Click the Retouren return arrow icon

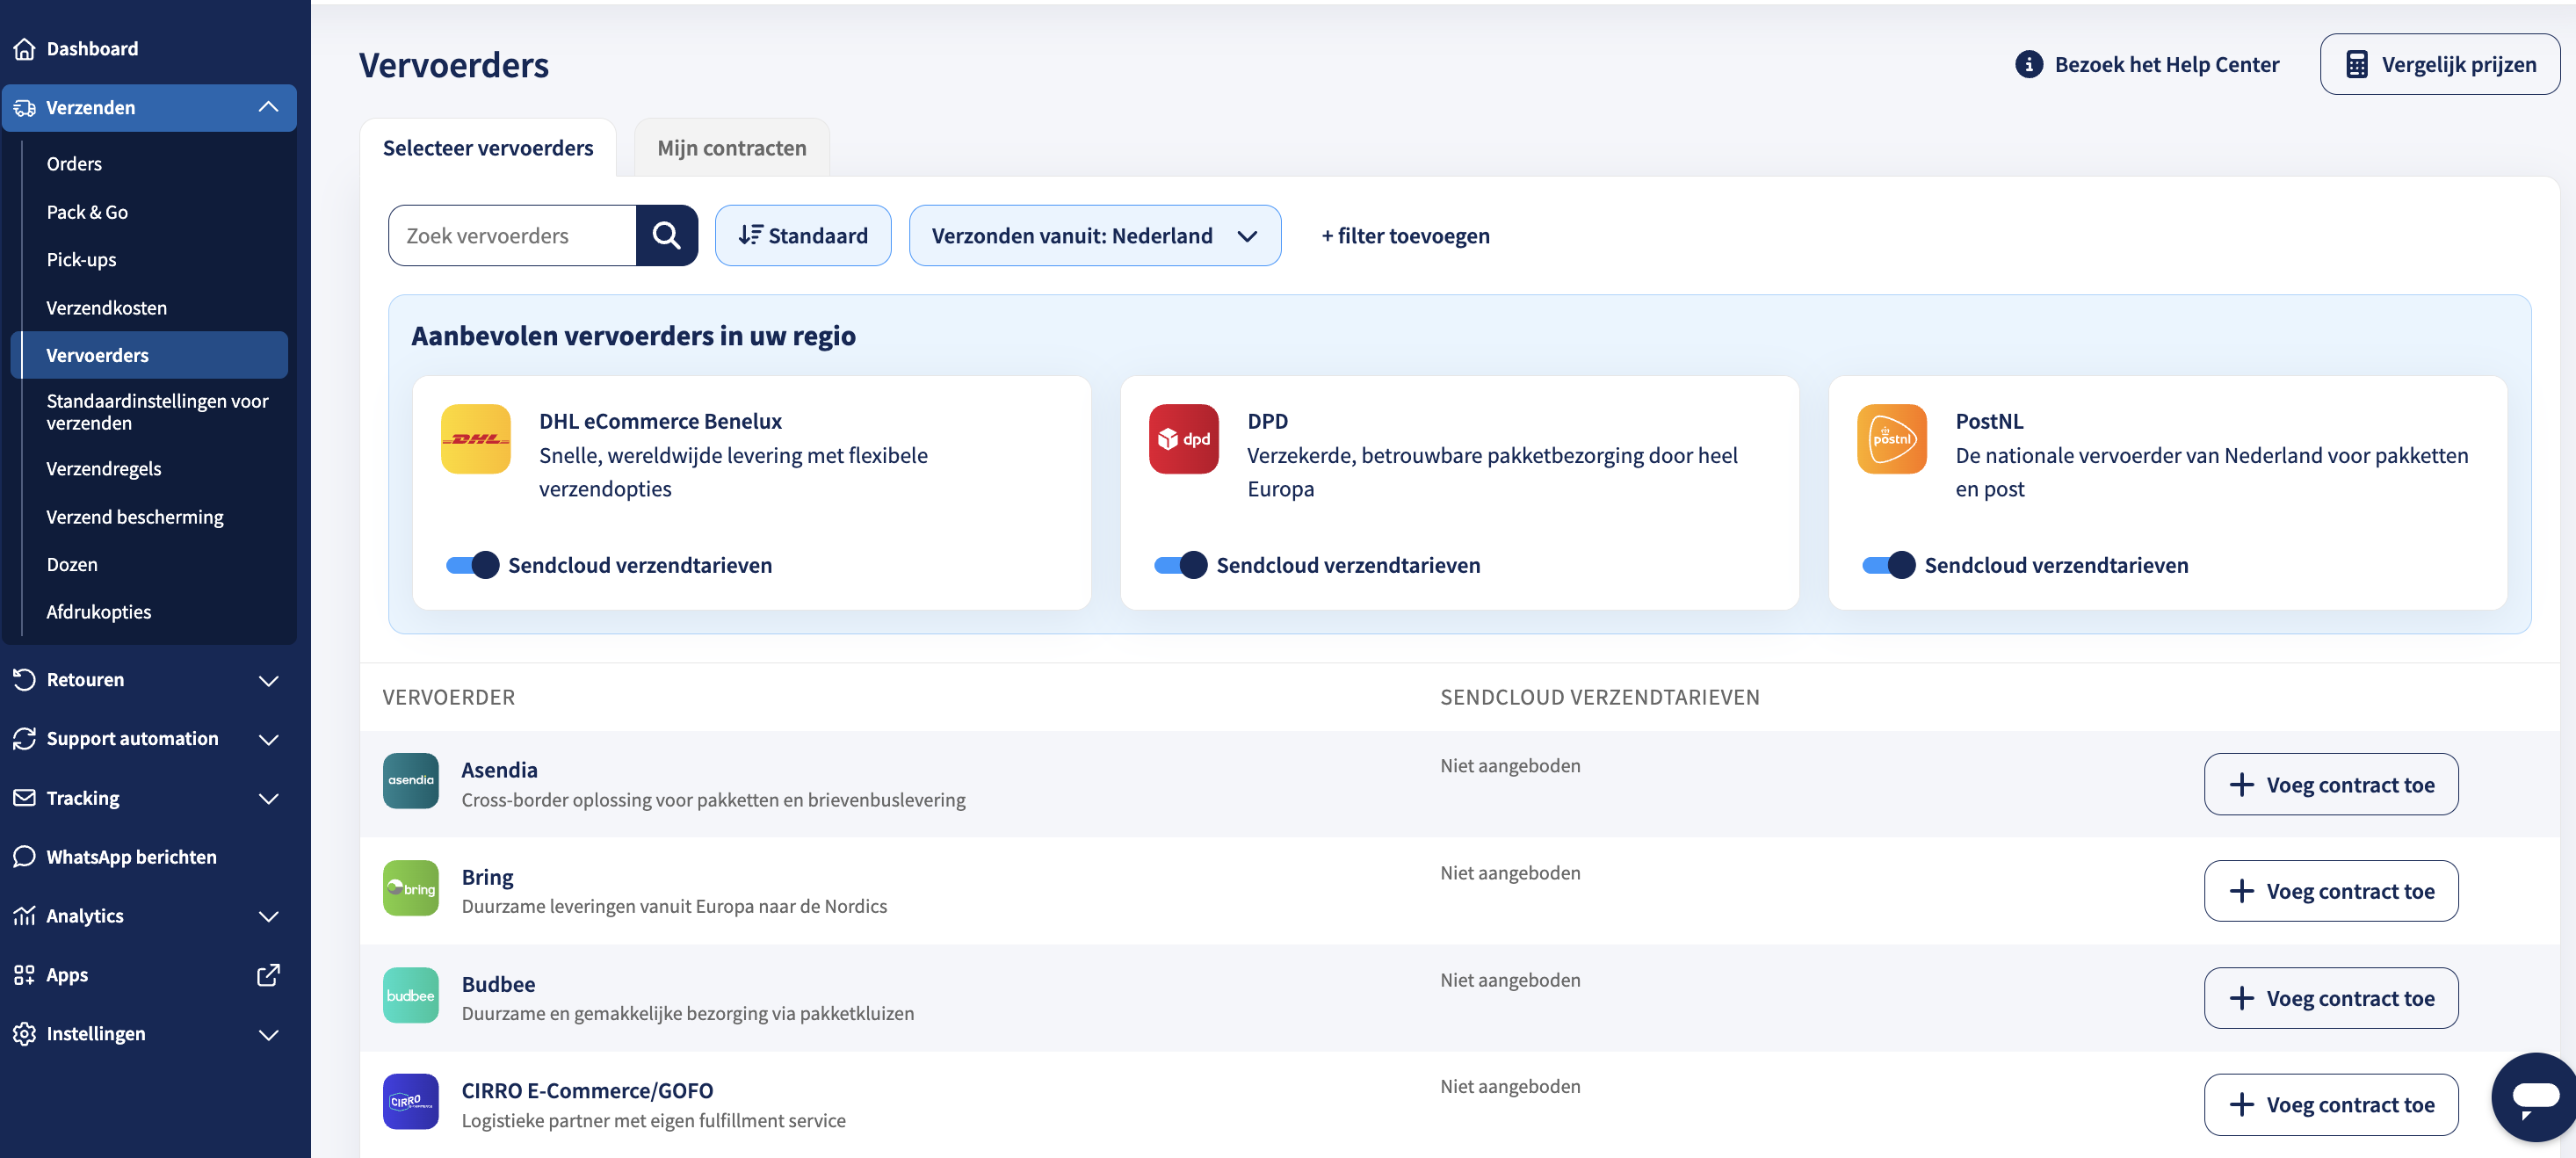(24, 679)
